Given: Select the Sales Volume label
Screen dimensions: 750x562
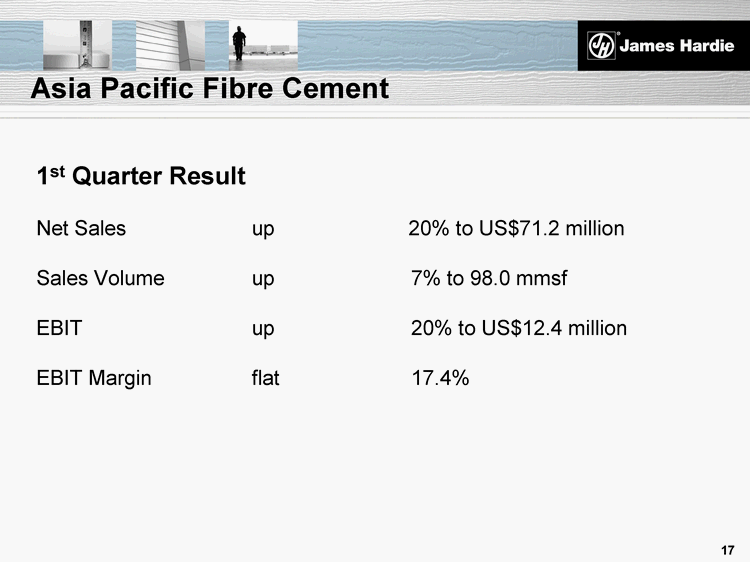Looking at the screenshot, I should click(x=100, y=278).
